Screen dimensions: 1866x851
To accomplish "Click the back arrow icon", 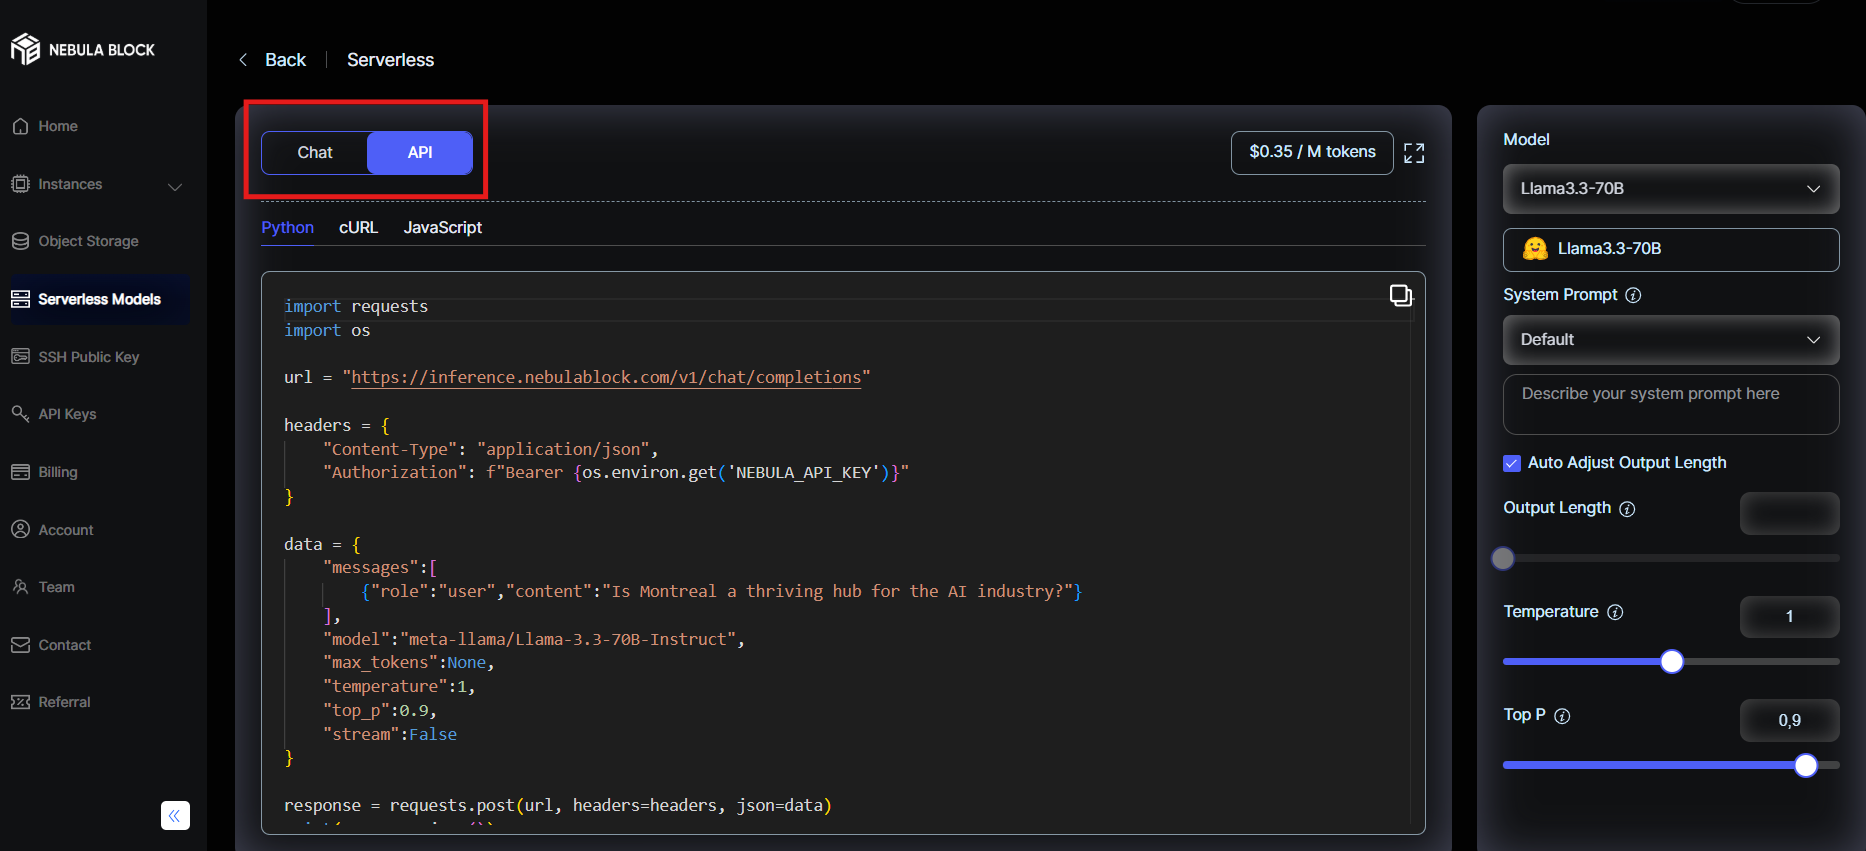I will click(243, 60).
